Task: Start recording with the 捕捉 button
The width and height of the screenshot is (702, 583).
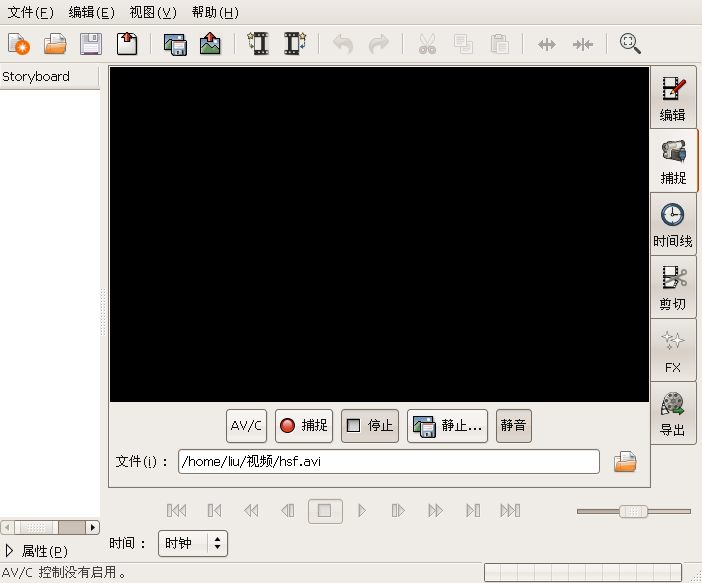Action: [304, 425]
